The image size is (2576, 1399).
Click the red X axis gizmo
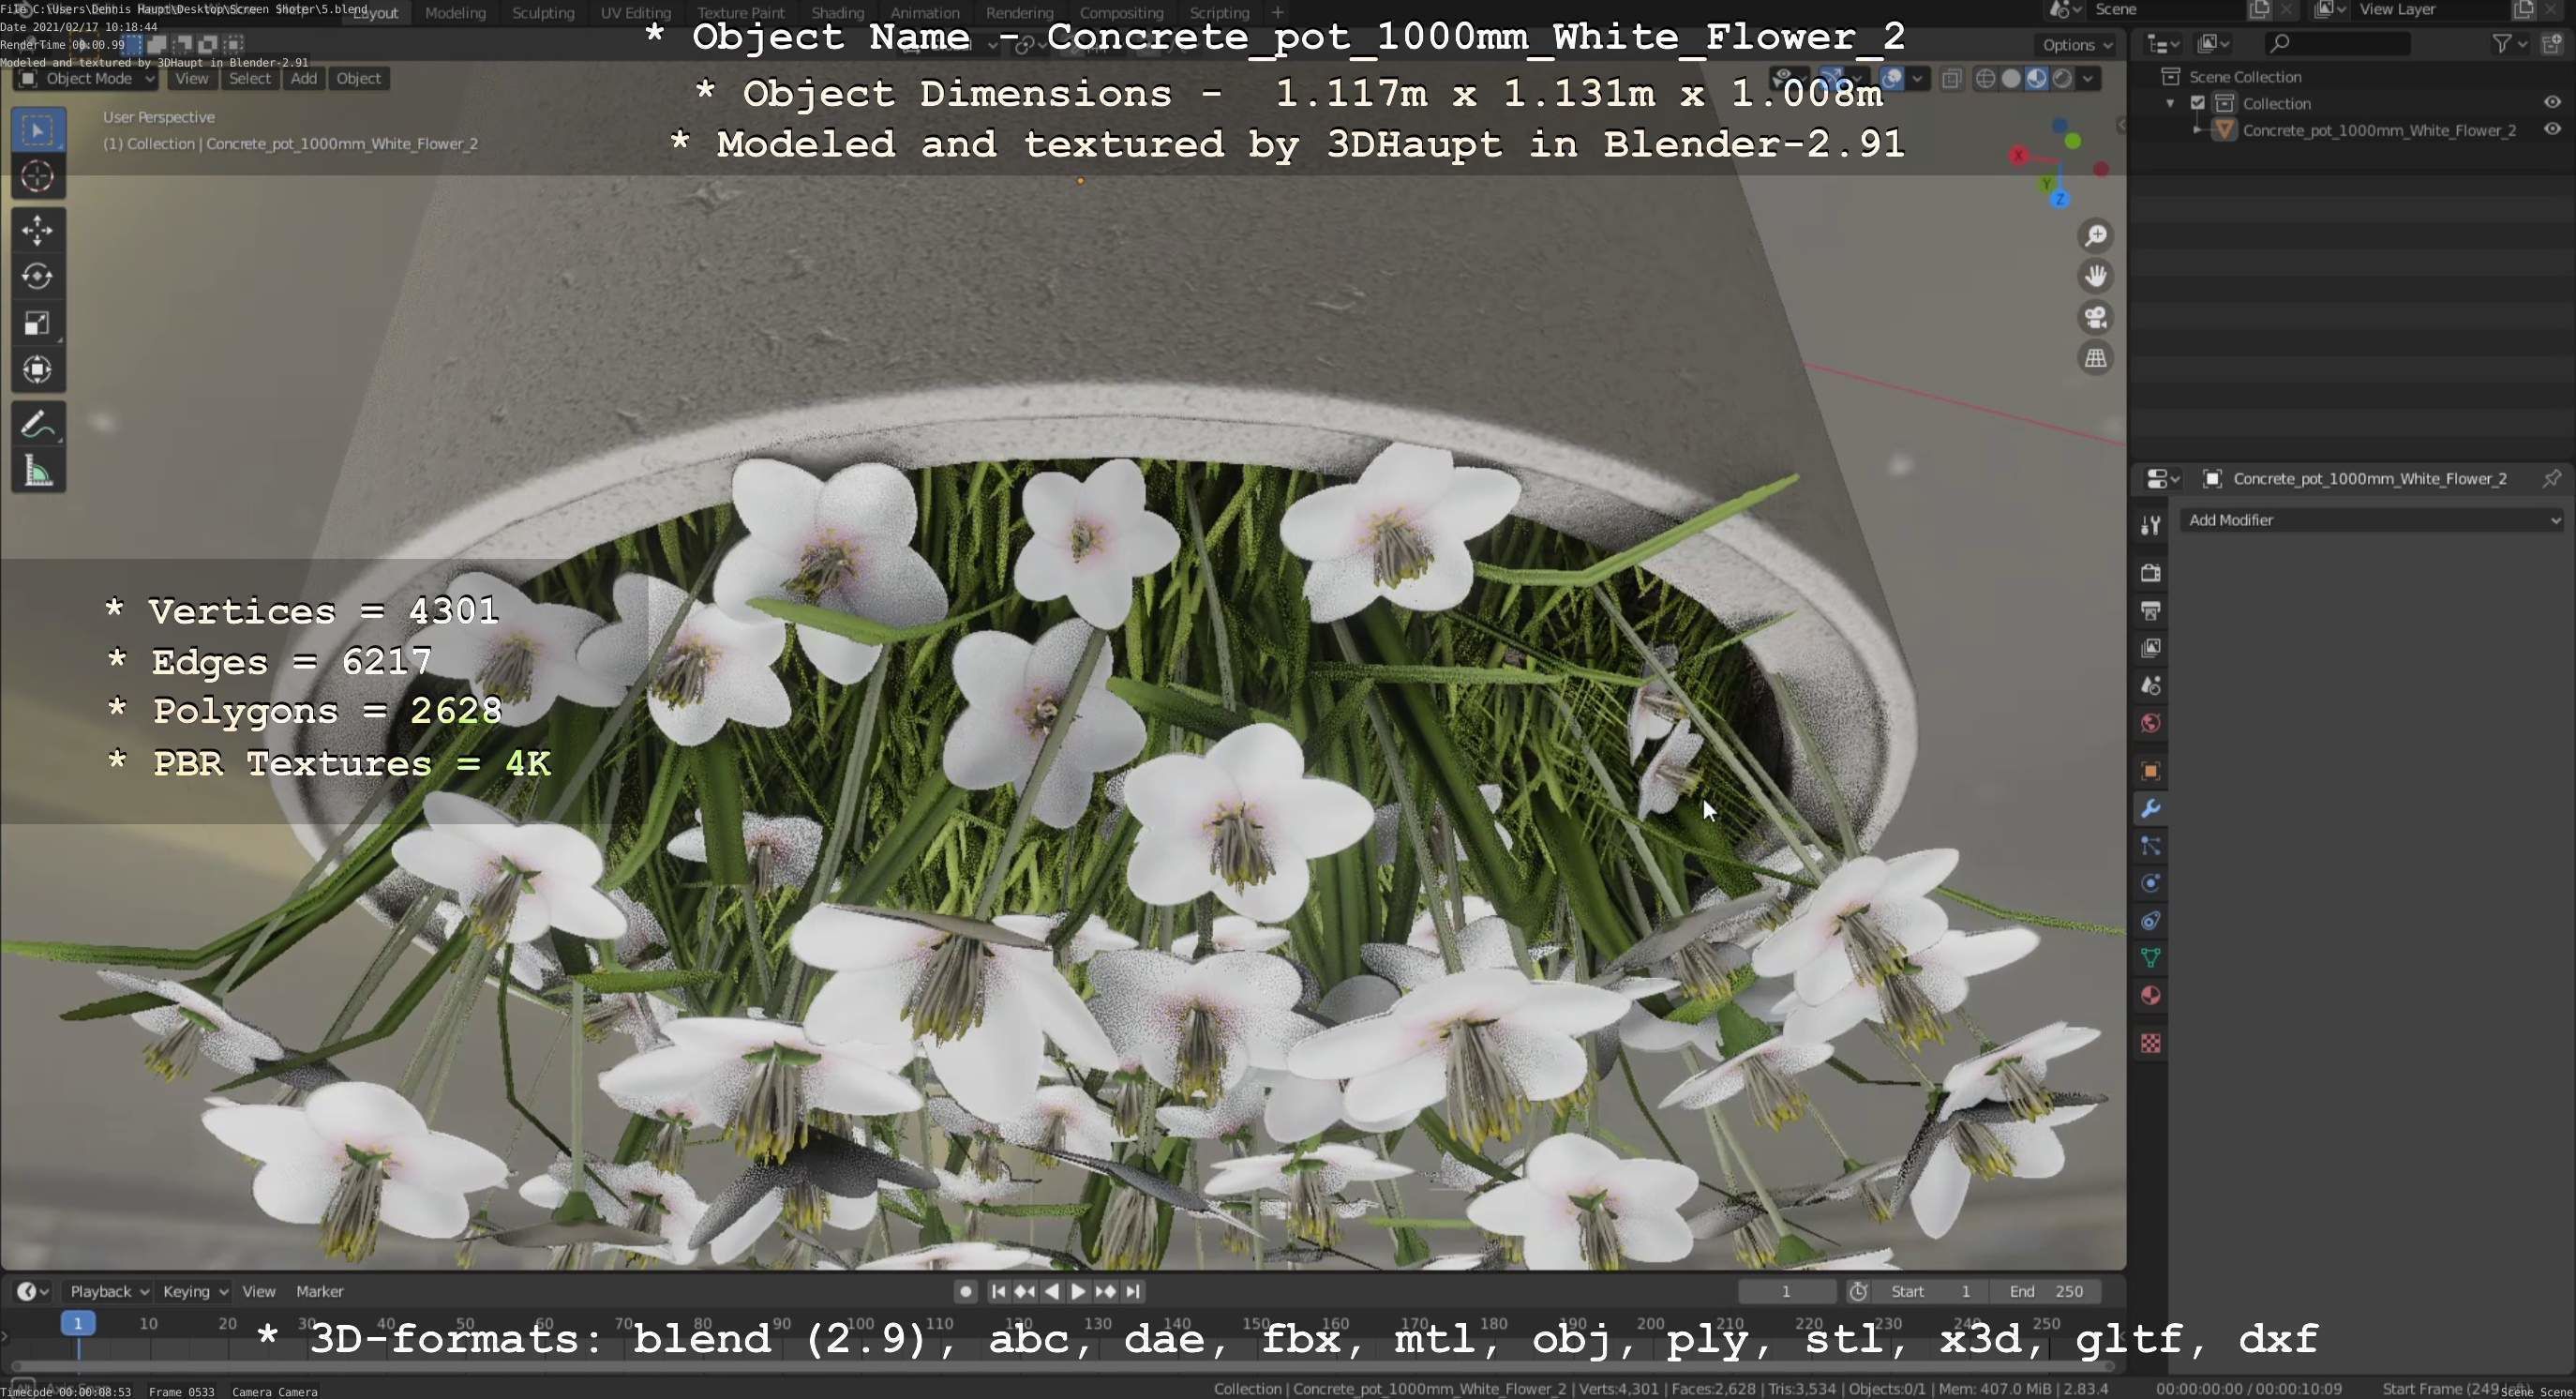2019,155
